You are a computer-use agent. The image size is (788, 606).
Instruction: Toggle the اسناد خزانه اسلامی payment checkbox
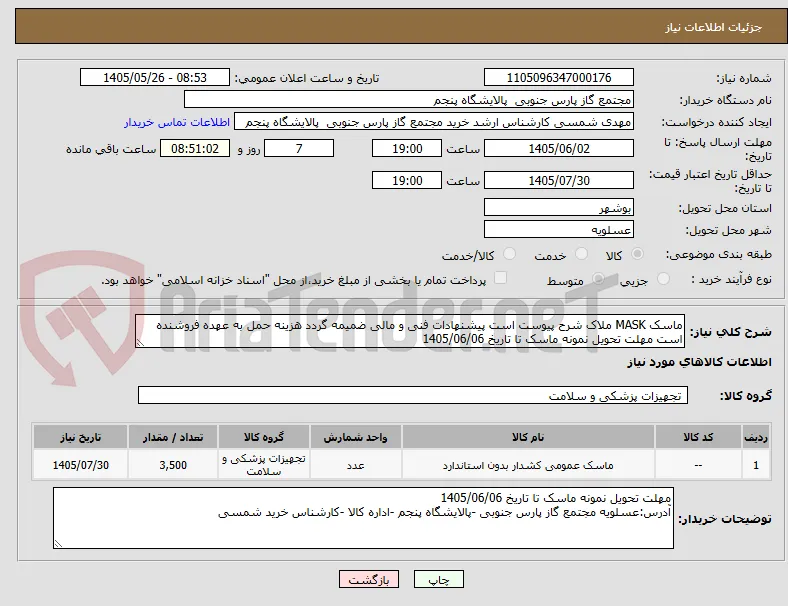click(x=500, y=278)
